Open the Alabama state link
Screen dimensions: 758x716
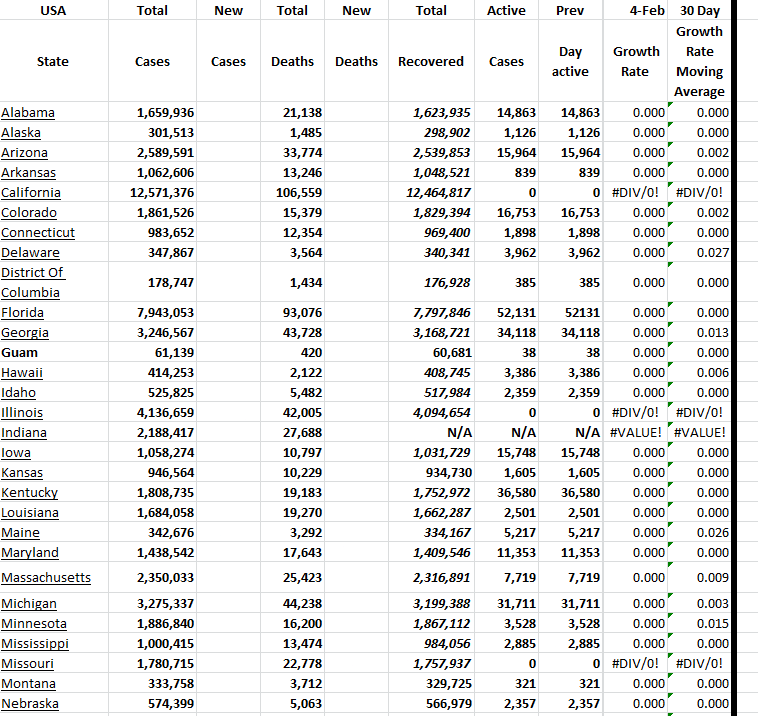[x=28, y=112]
